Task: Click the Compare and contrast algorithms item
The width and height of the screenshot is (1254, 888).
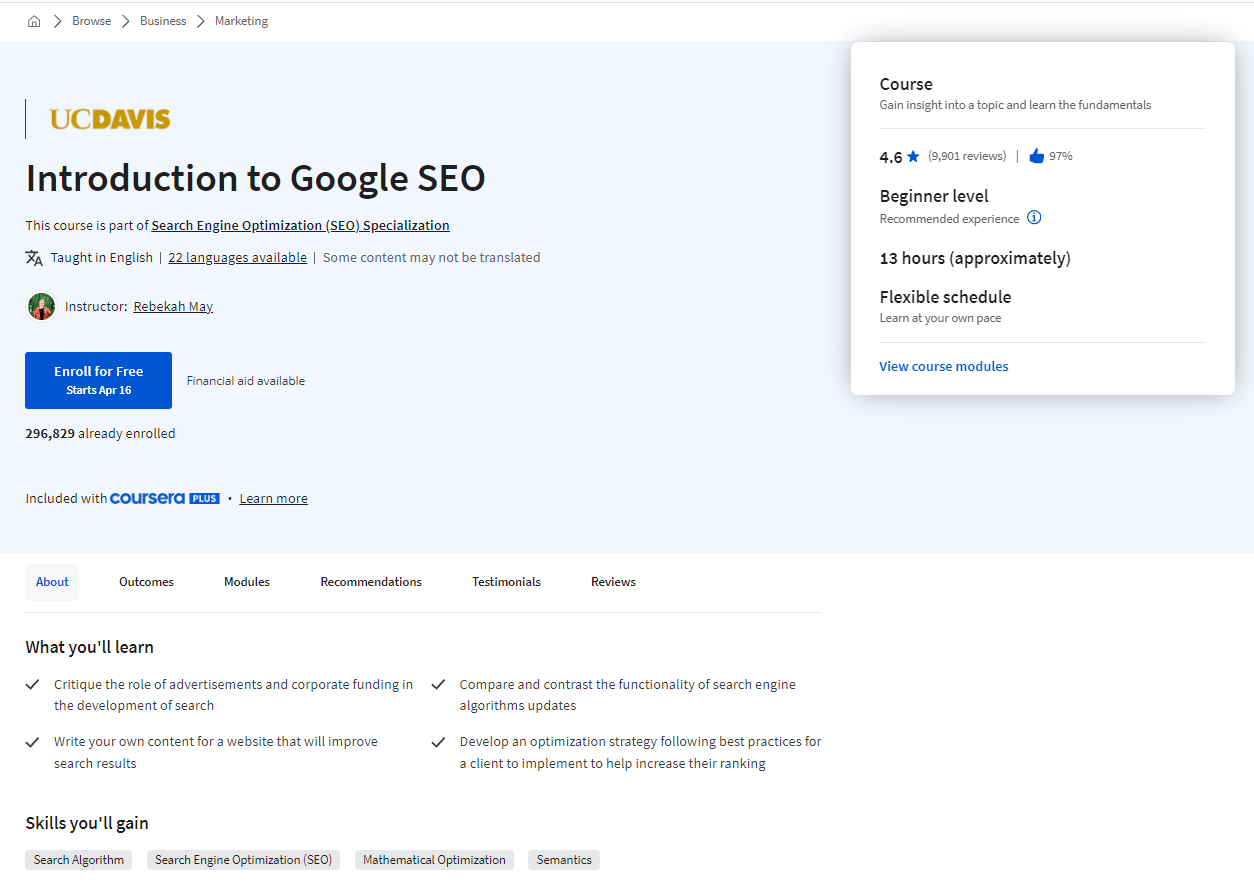Action: 628,695
